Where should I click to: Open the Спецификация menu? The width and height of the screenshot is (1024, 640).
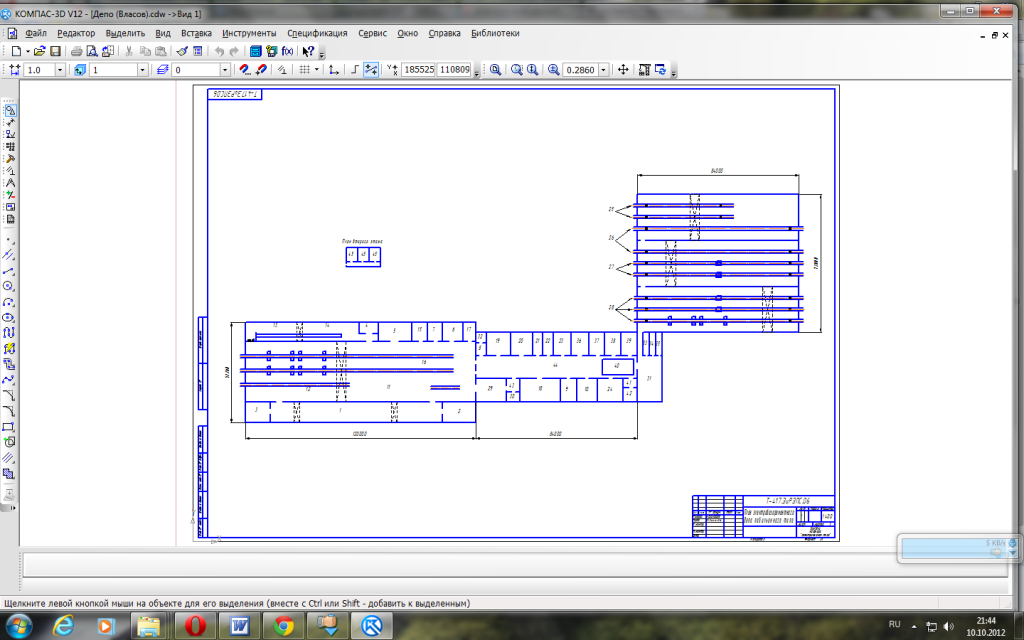[x=317, y=33]
